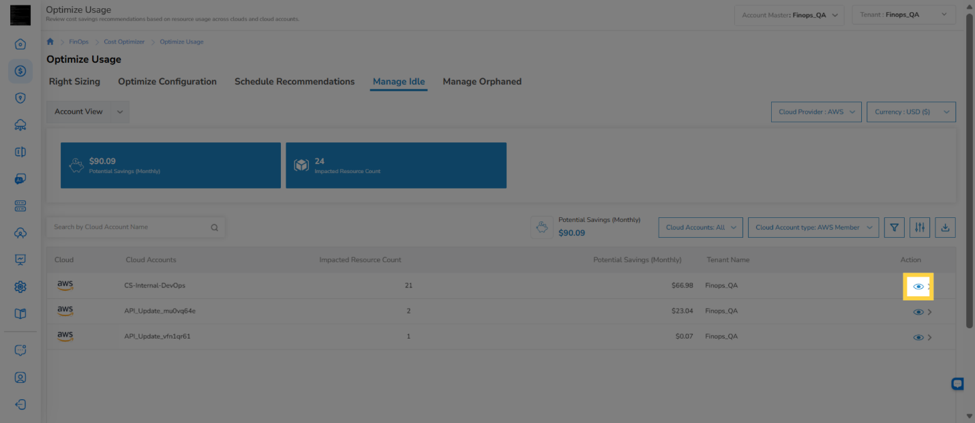Open the open-book documentation sidebar icon
Screen dimensions: 975x423
click(x=20, y=314)
